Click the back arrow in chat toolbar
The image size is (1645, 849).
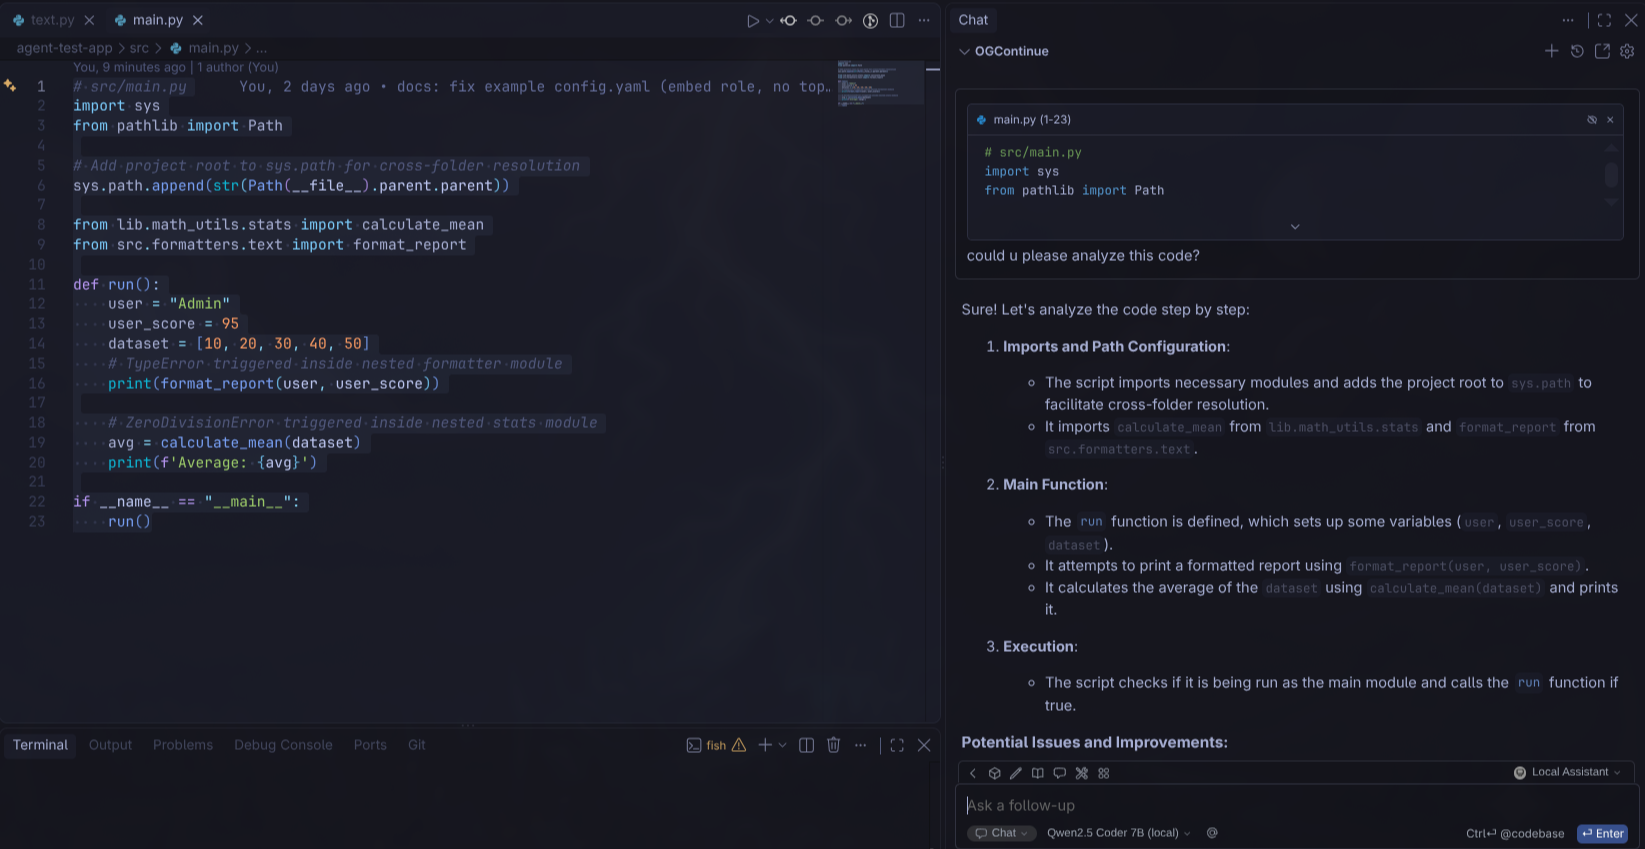(x=973, y=773)
